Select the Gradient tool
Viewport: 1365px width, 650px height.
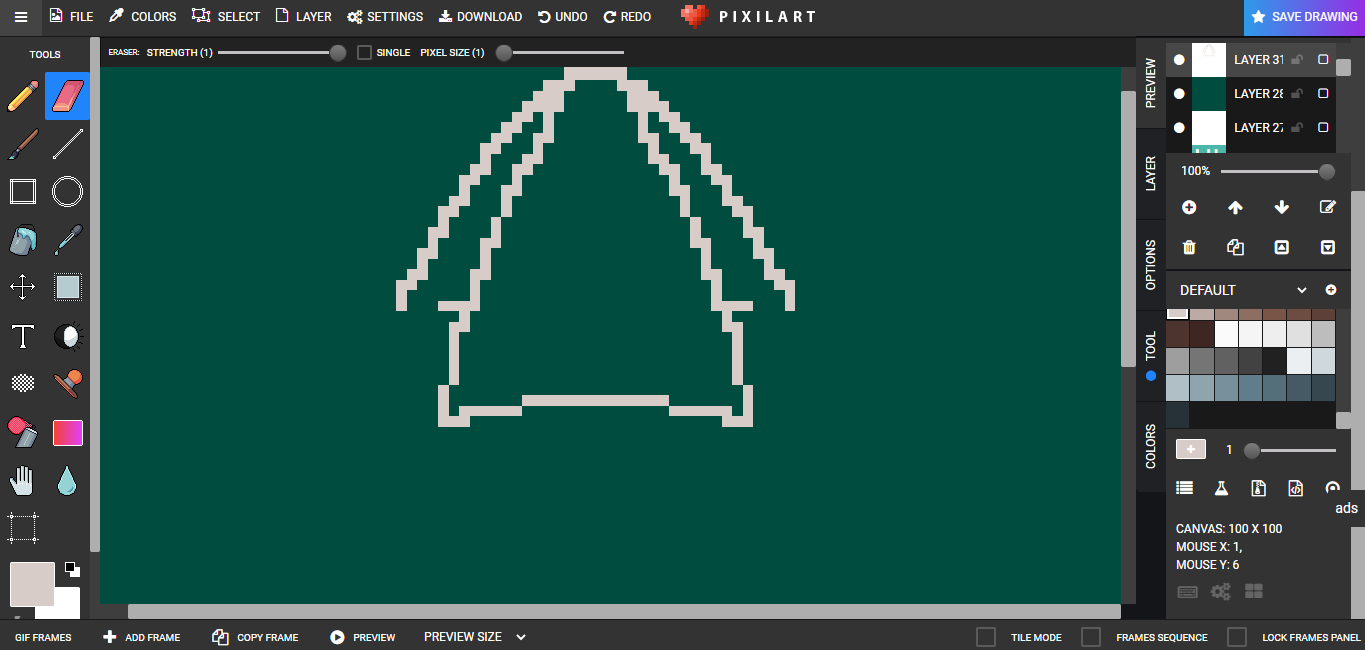click(68, 433)
